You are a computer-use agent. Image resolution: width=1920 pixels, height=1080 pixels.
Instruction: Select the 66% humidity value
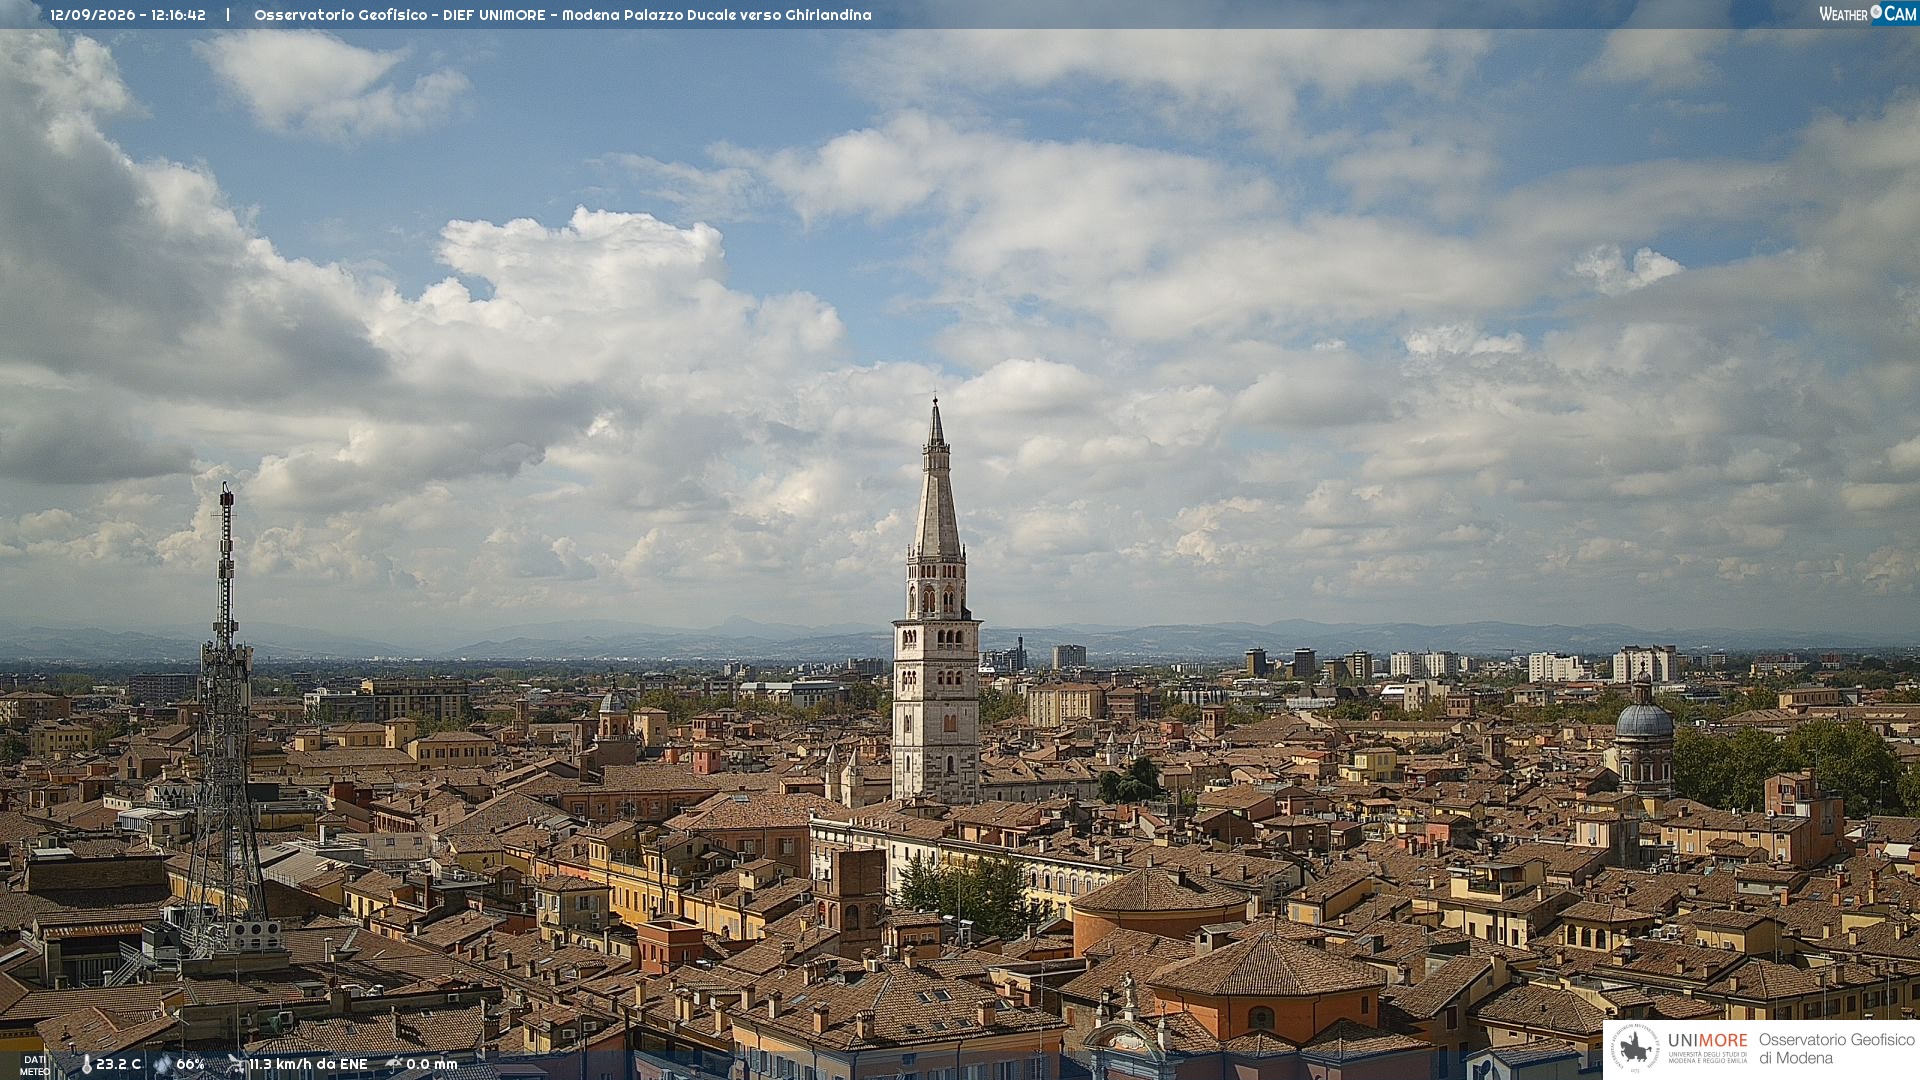(x=190, y=1064)
